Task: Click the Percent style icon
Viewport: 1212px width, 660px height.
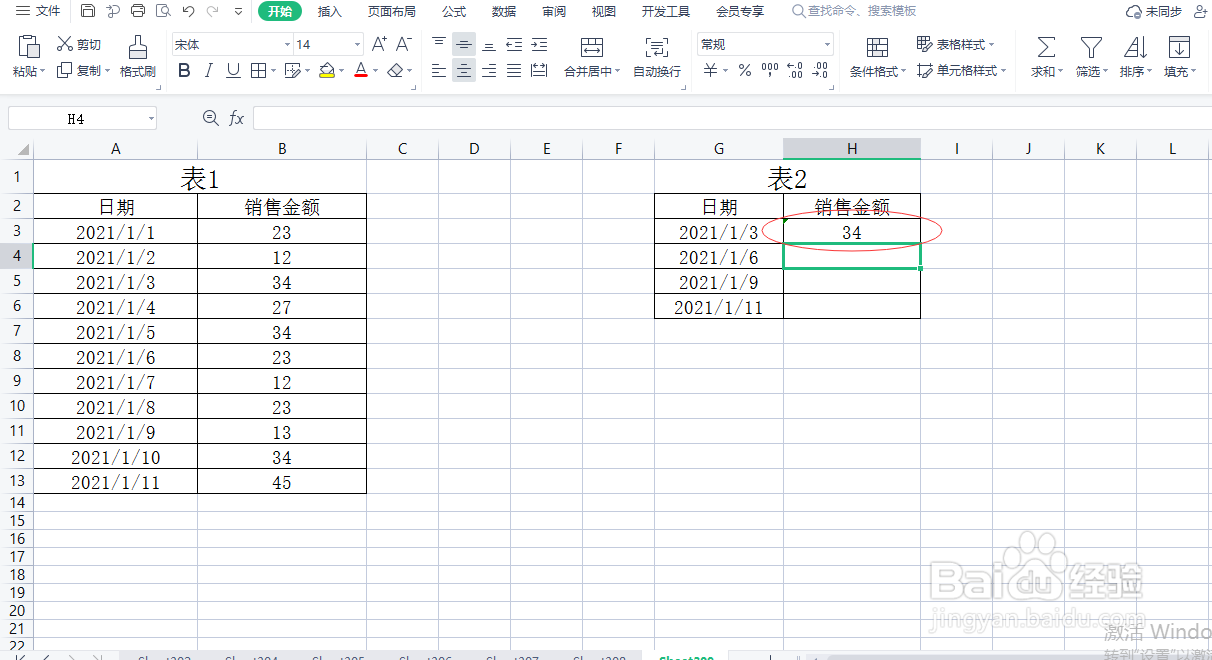Action: point(745,71)
